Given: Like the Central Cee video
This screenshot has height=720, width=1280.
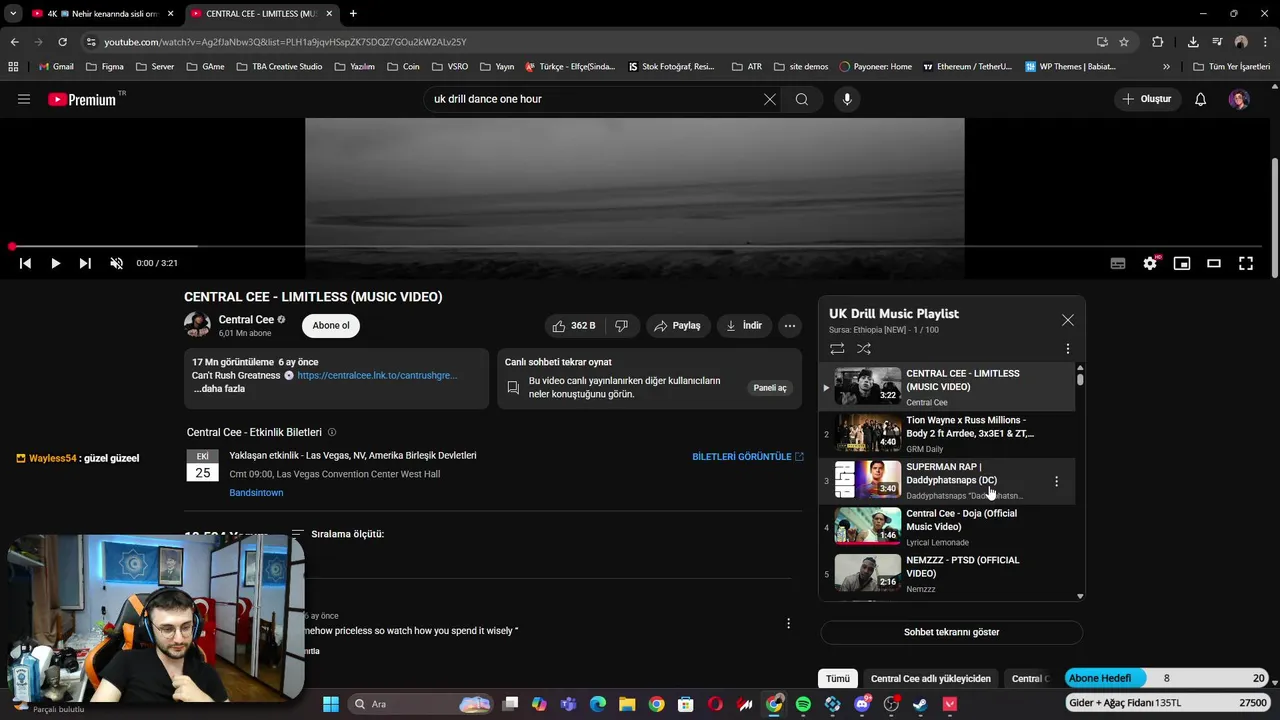Looking at the screenshot, I should click(x=574, y=325).
